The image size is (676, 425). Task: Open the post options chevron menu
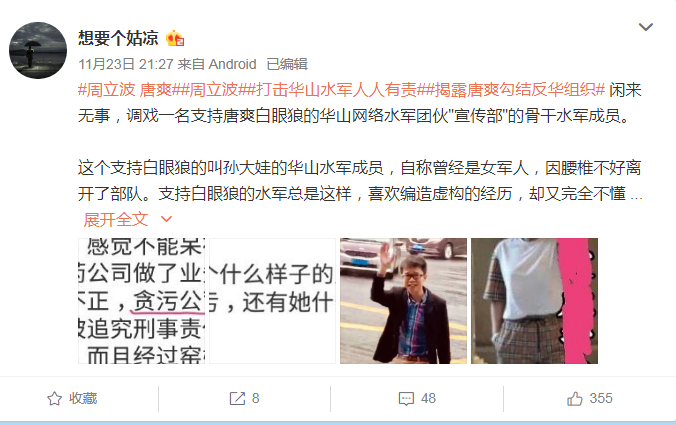[x=645, y=27]
